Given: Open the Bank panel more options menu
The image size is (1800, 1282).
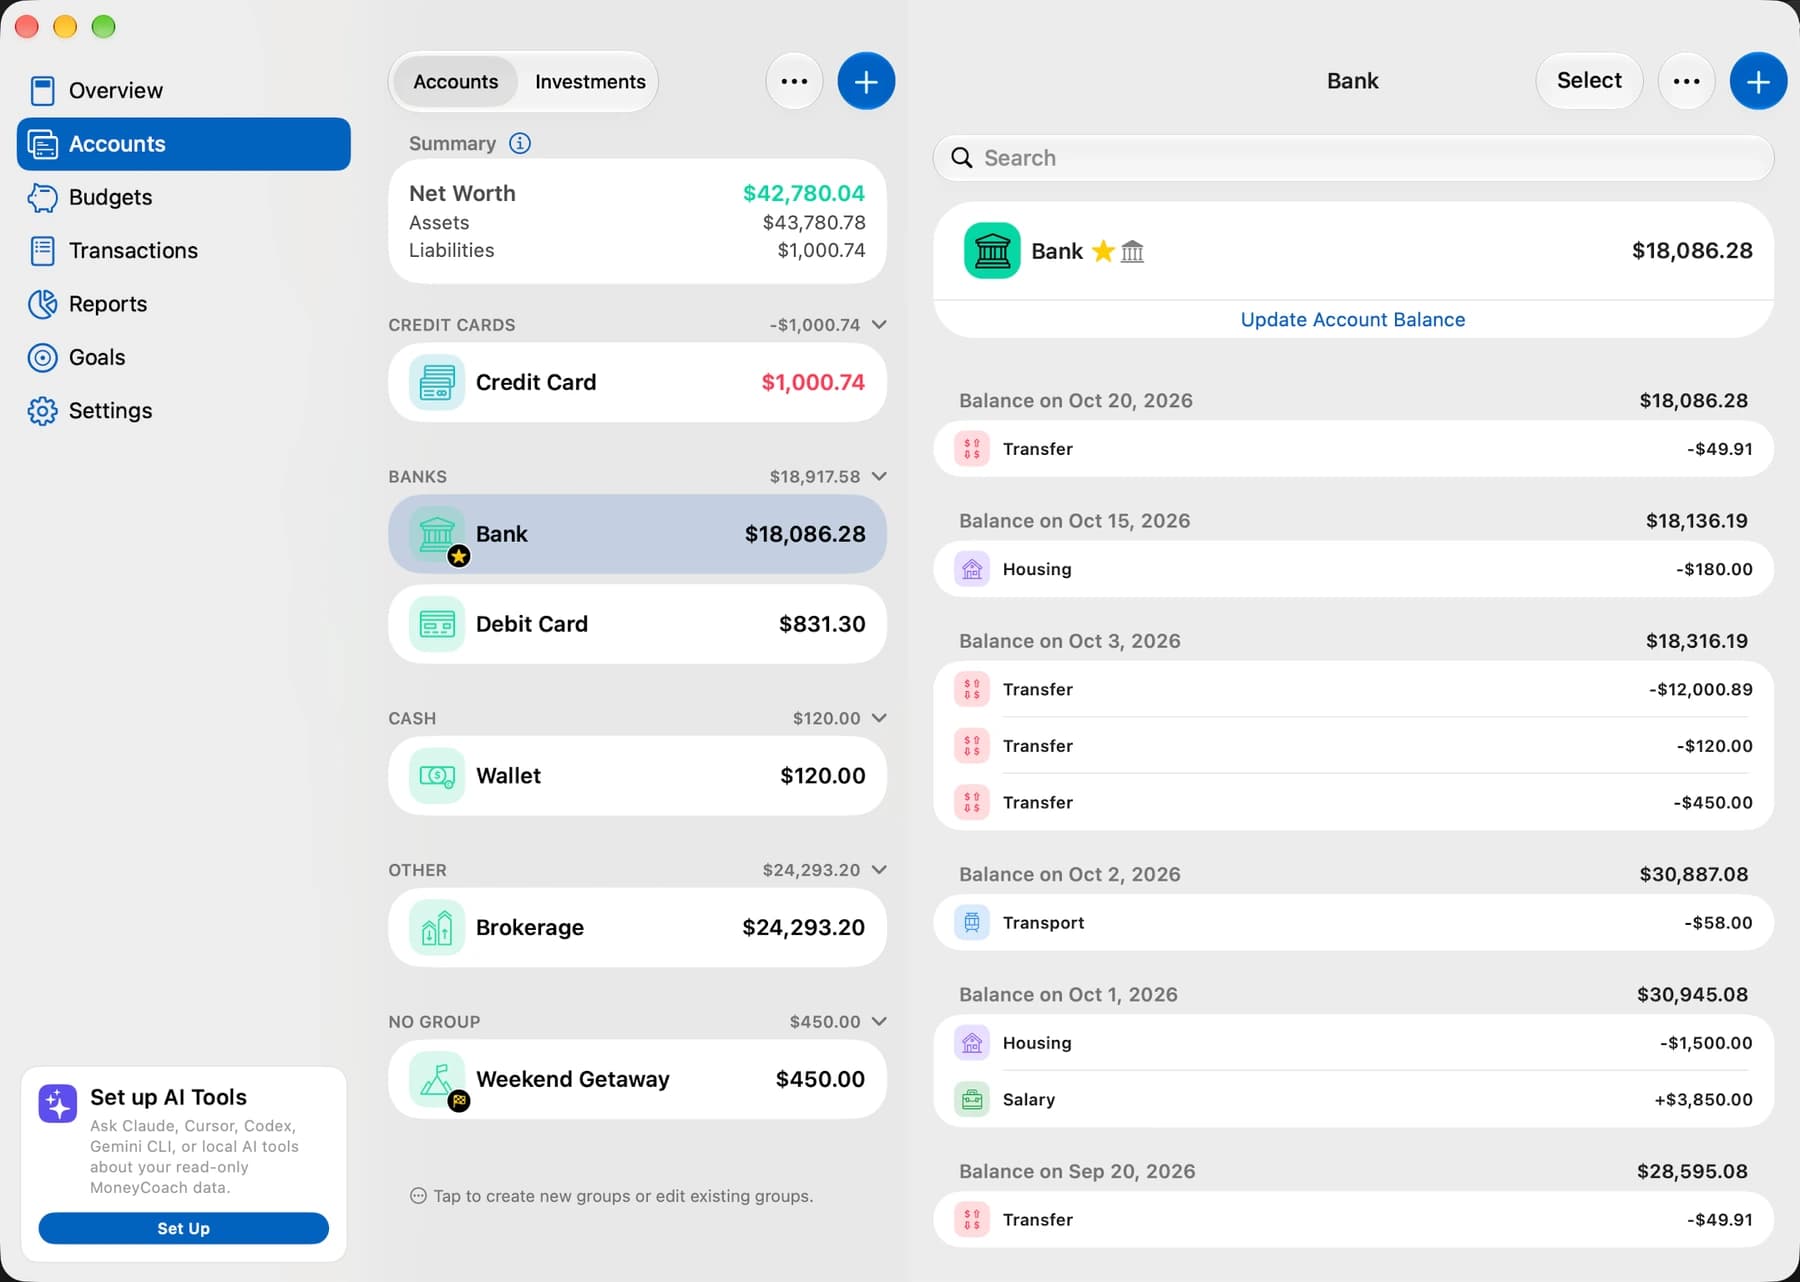Looking at the screenshot, I should (1686, 81).
